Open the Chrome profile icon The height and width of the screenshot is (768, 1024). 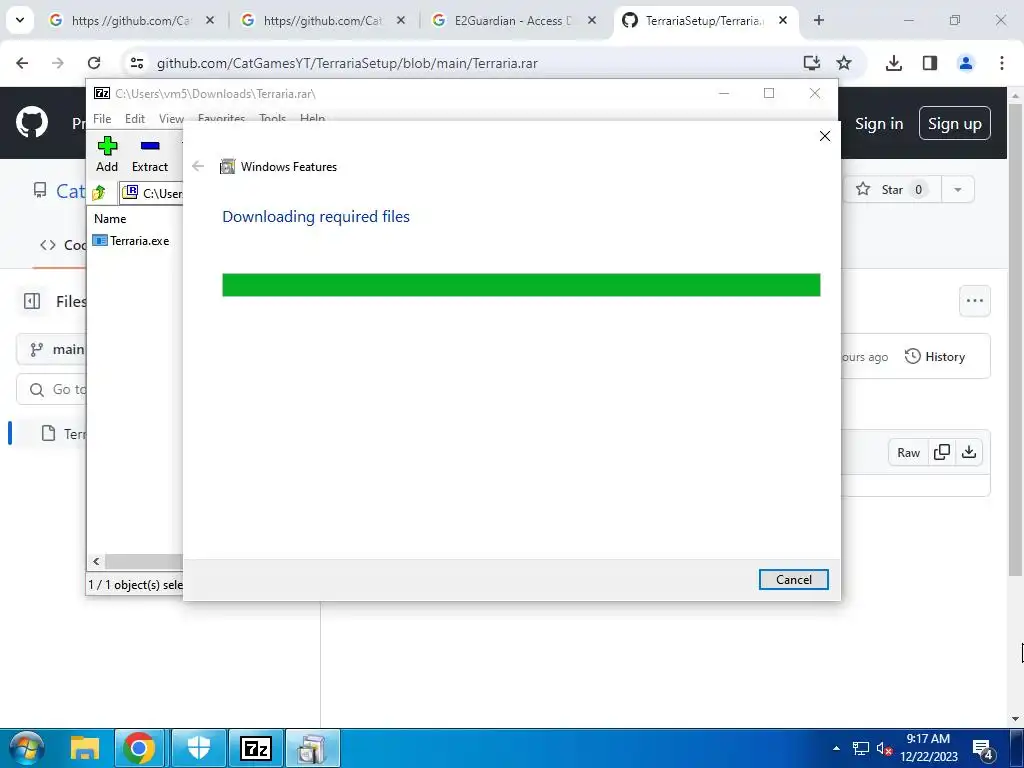[966, 63]
